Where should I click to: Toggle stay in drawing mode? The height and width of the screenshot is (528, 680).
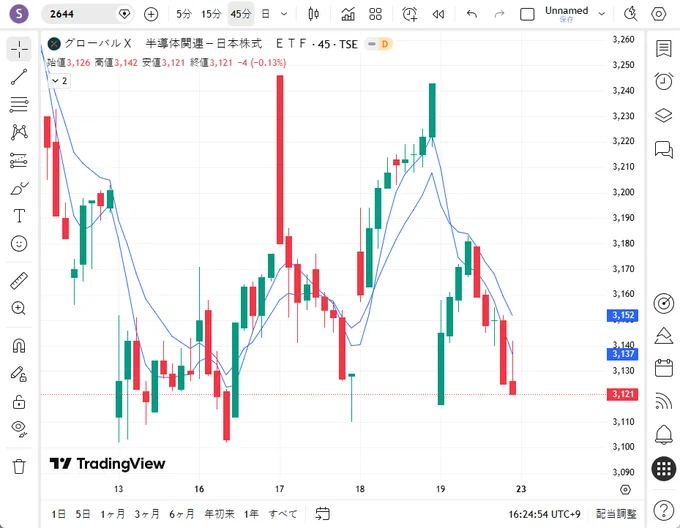(19, 373)
